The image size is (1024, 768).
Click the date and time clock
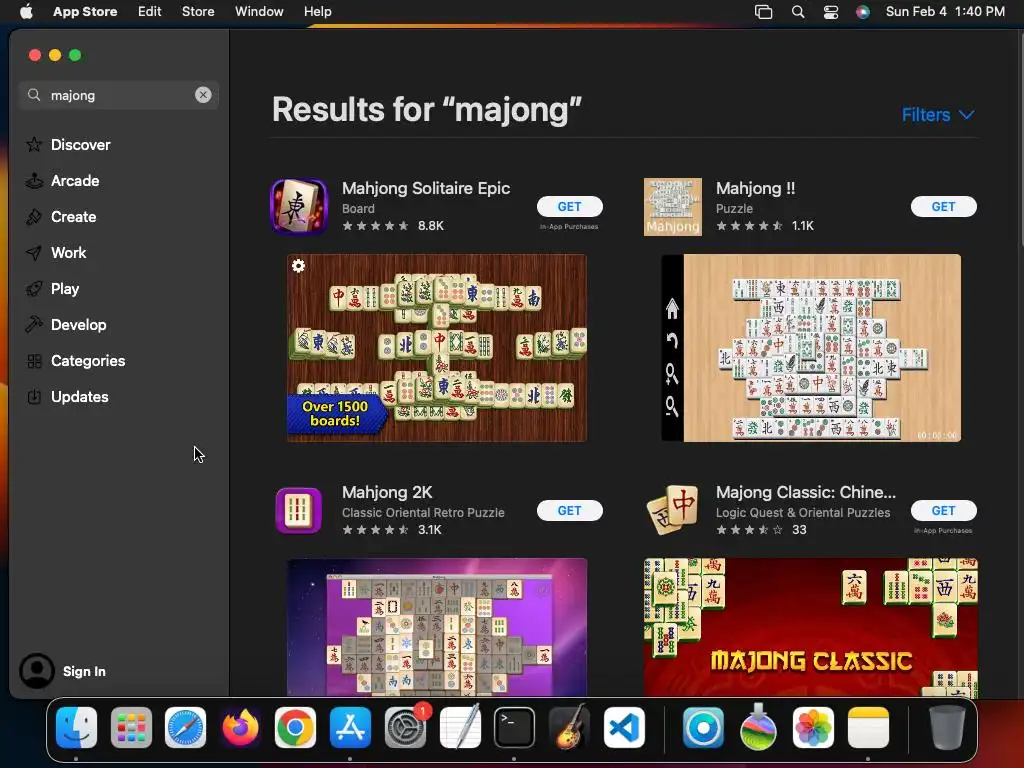tap(945, 11)
